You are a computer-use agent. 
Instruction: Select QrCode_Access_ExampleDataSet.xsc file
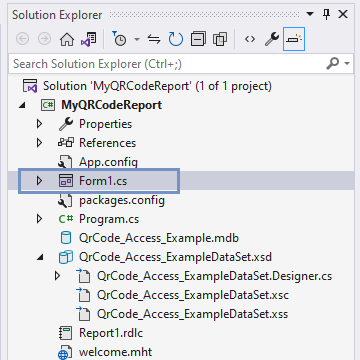(193, 295)
